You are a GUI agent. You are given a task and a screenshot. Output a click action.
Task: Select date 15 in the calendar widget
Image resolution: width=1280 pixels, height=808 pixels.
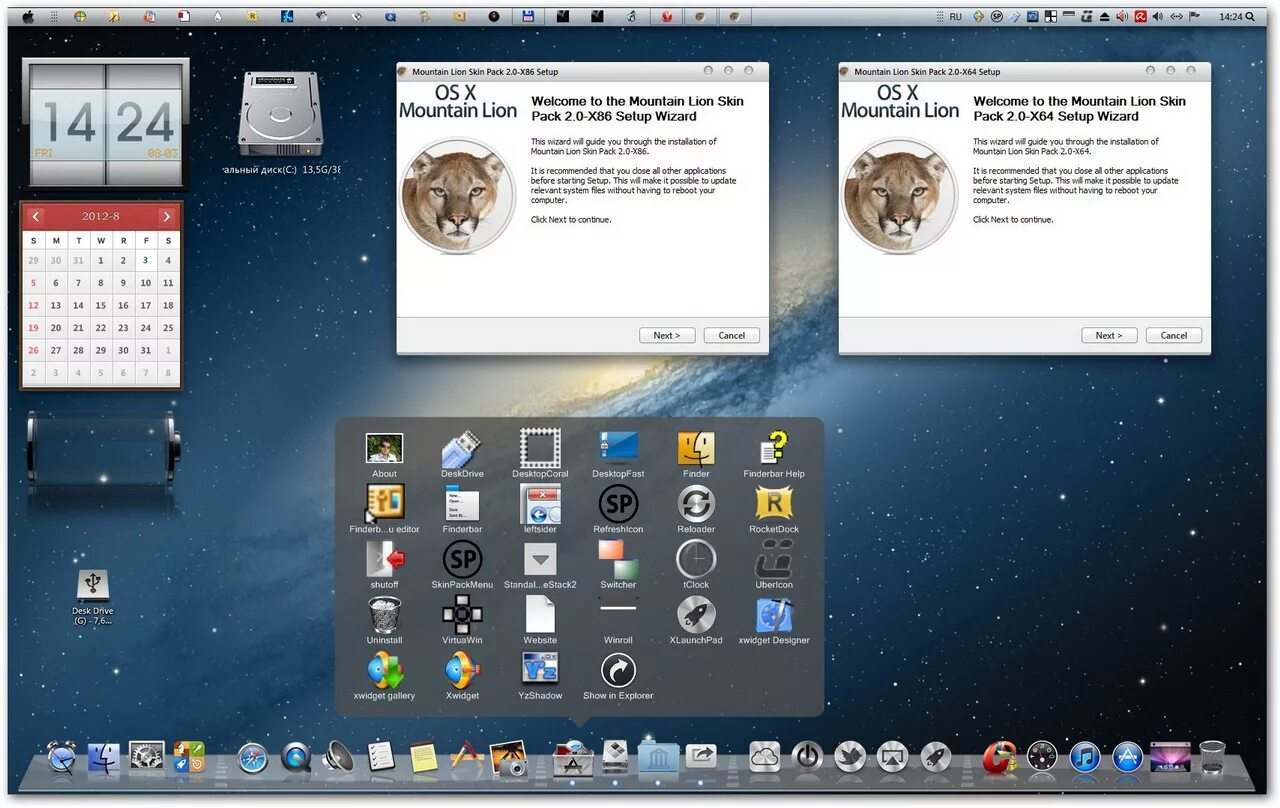101,306
